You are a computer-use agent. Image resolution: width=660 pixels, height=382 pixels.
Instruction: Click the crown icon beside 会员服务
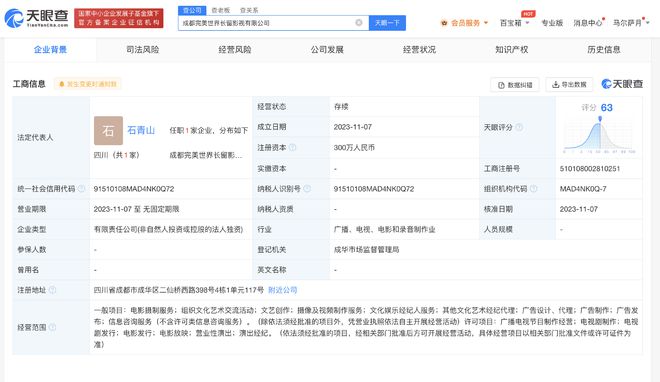click(444, 23)
